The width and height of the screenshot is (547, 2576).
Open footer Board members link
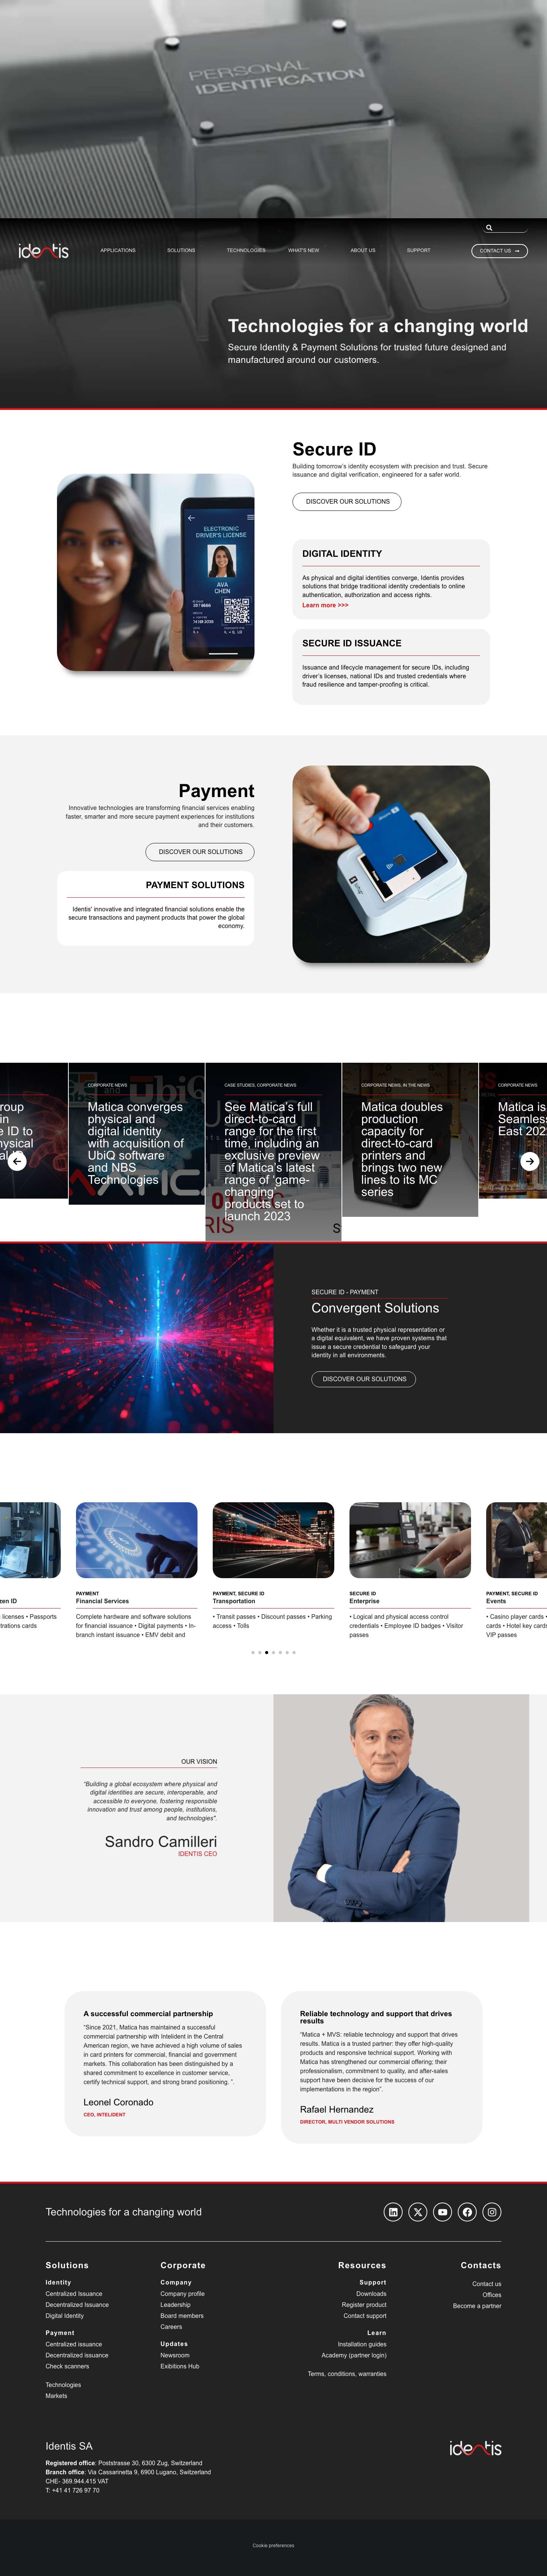click(182, 2316)
